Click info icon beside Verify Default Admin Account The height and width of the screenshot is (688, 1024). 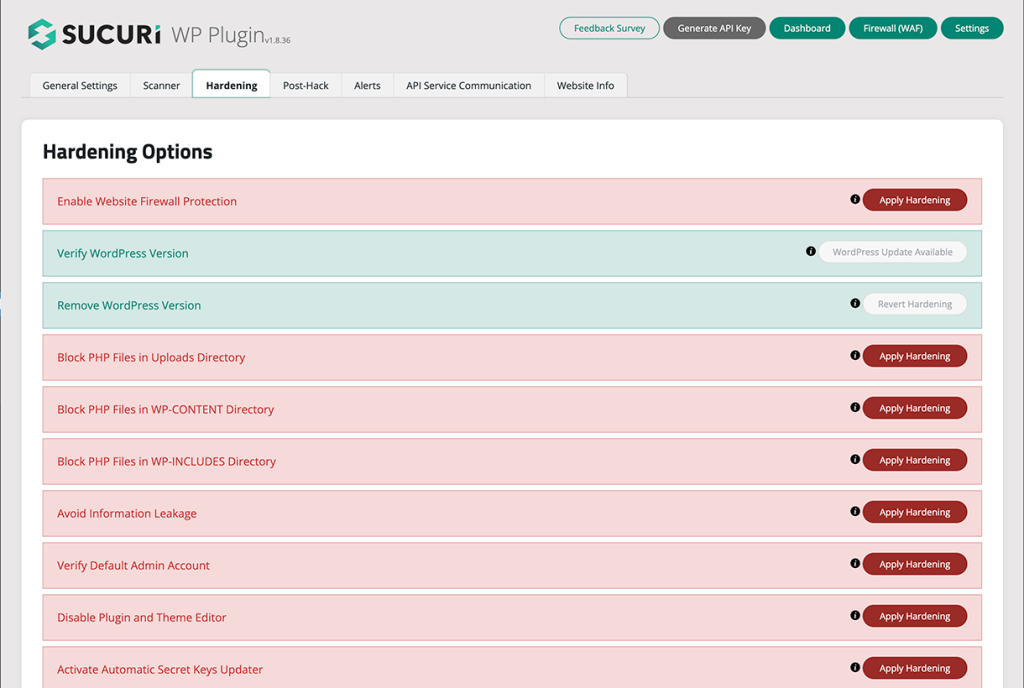pos(855,563)
